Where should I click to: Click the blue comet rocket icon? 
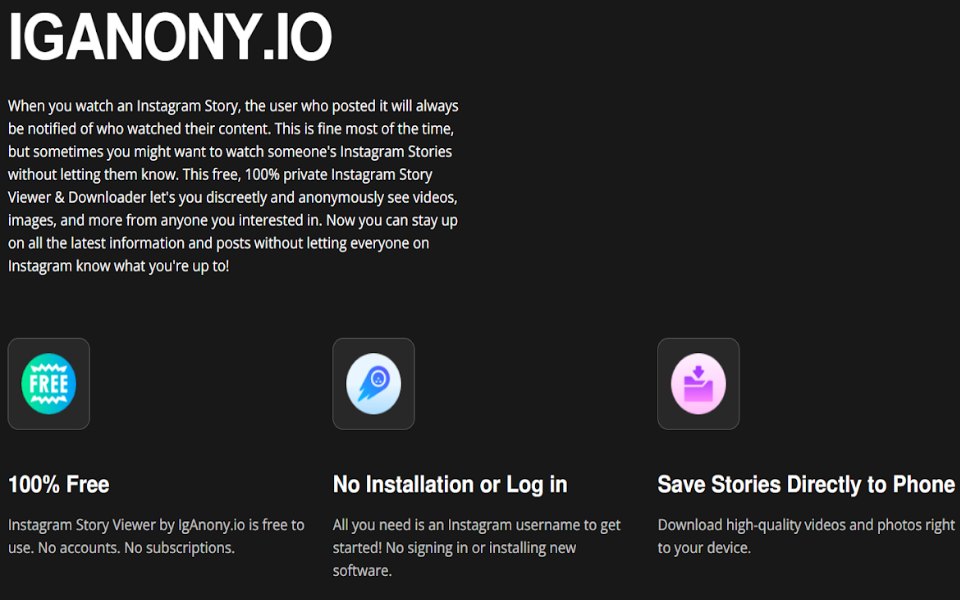[x=373, y=384]
